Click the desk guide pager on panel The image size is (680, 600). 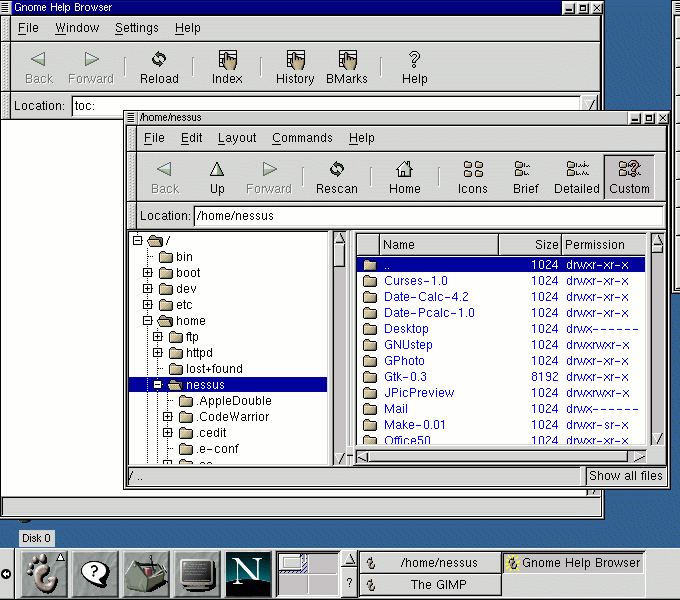click(x=307, y=574)
